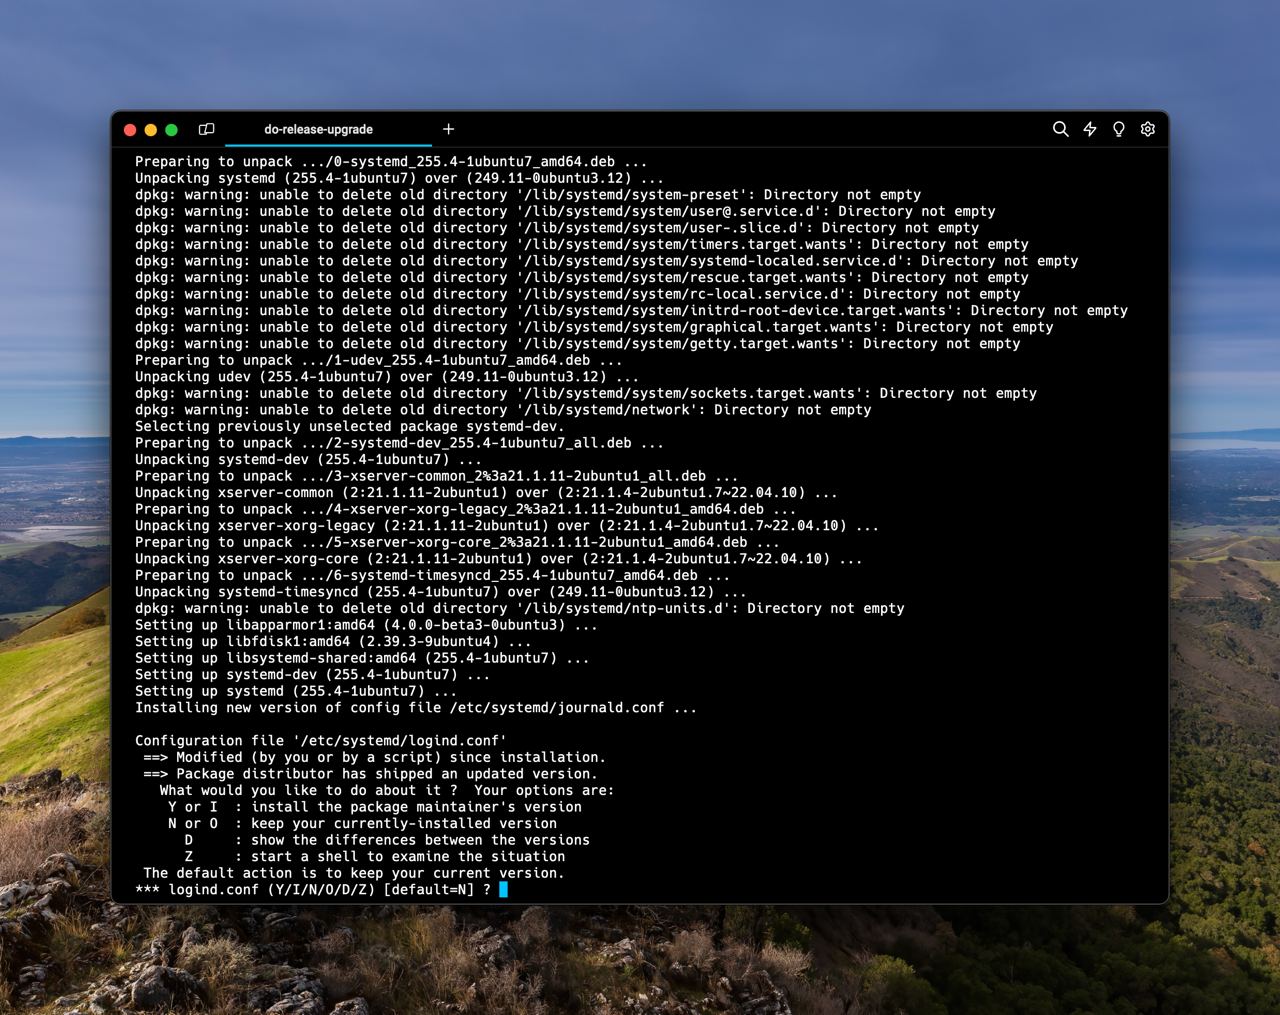Screen dimensions: 1280x1015
Task: Select the do-release-upgrade tab
Action: coord(318,129)
